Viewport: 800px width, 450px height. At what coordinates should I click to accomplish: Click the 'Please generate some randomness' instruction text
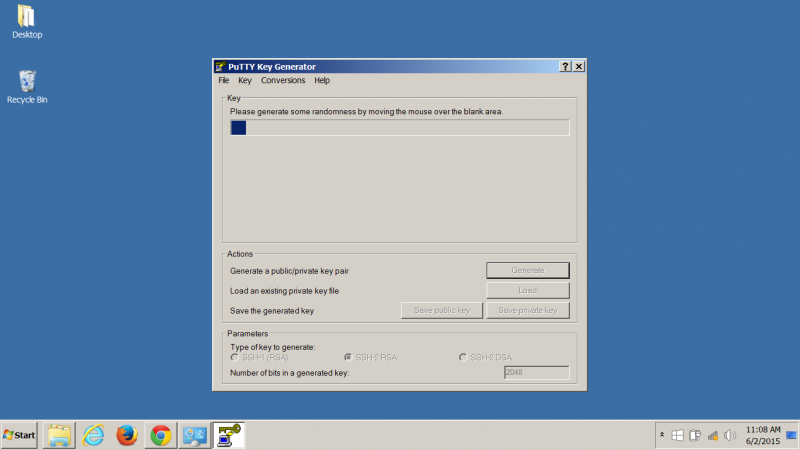point(366,112)
